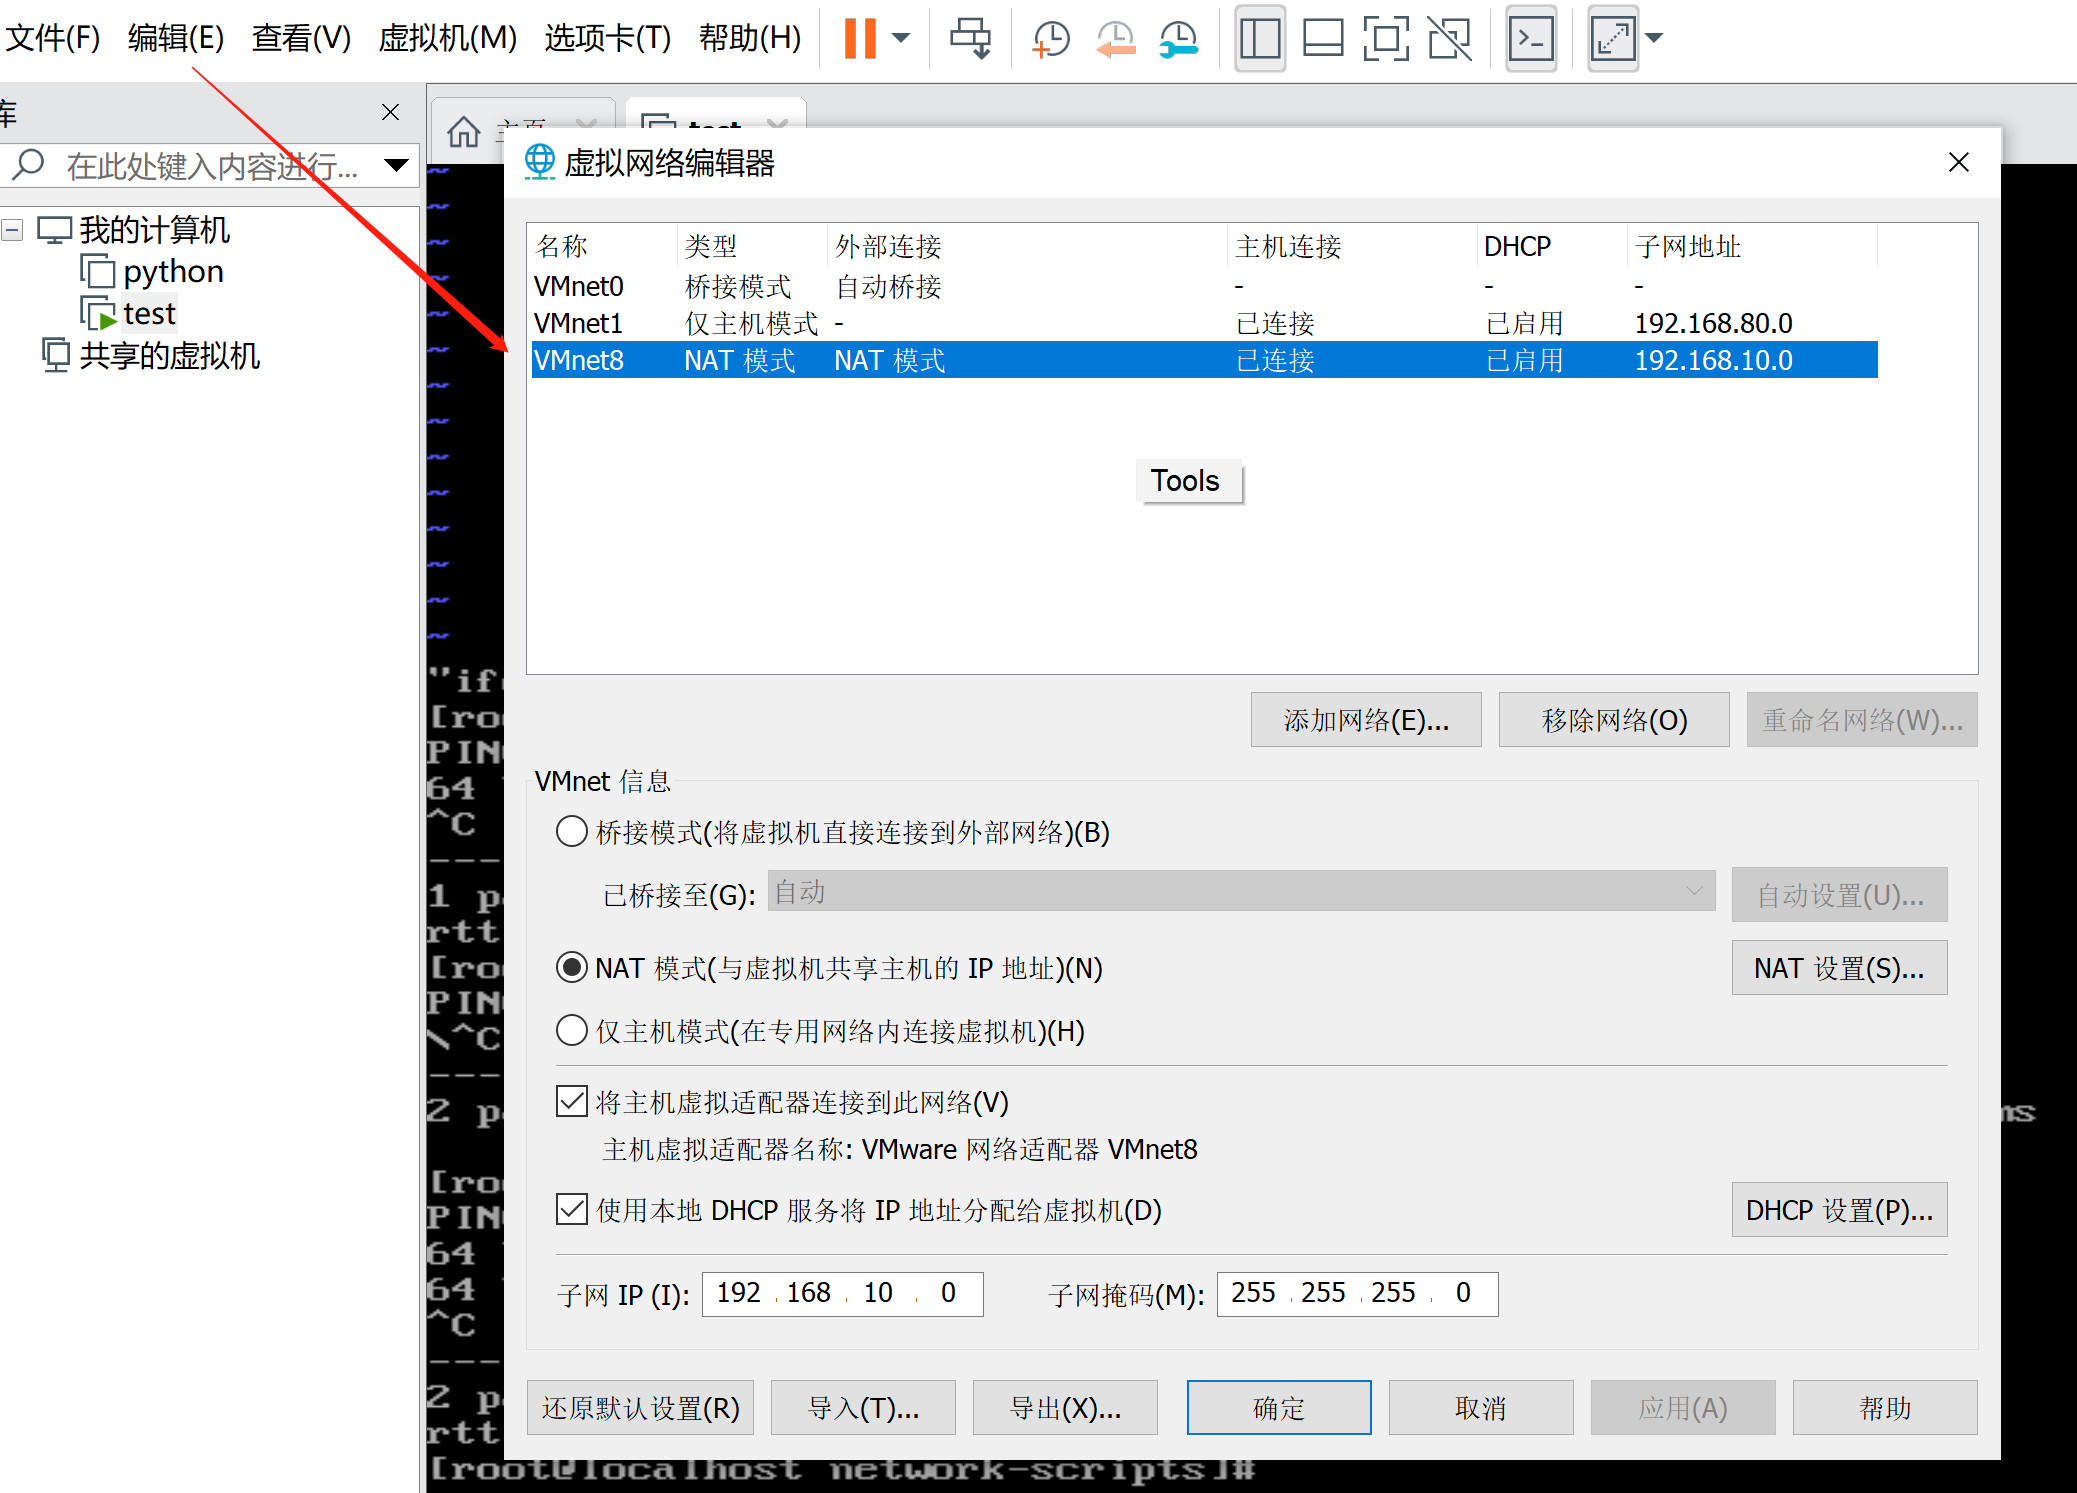Select the 仅主机模式 radio button

[x=572, y=1031]
